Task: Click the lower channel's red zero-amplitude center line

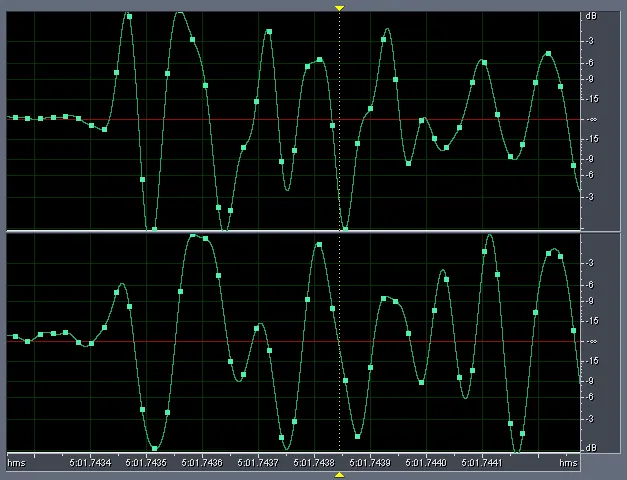Action: point(294,341)
